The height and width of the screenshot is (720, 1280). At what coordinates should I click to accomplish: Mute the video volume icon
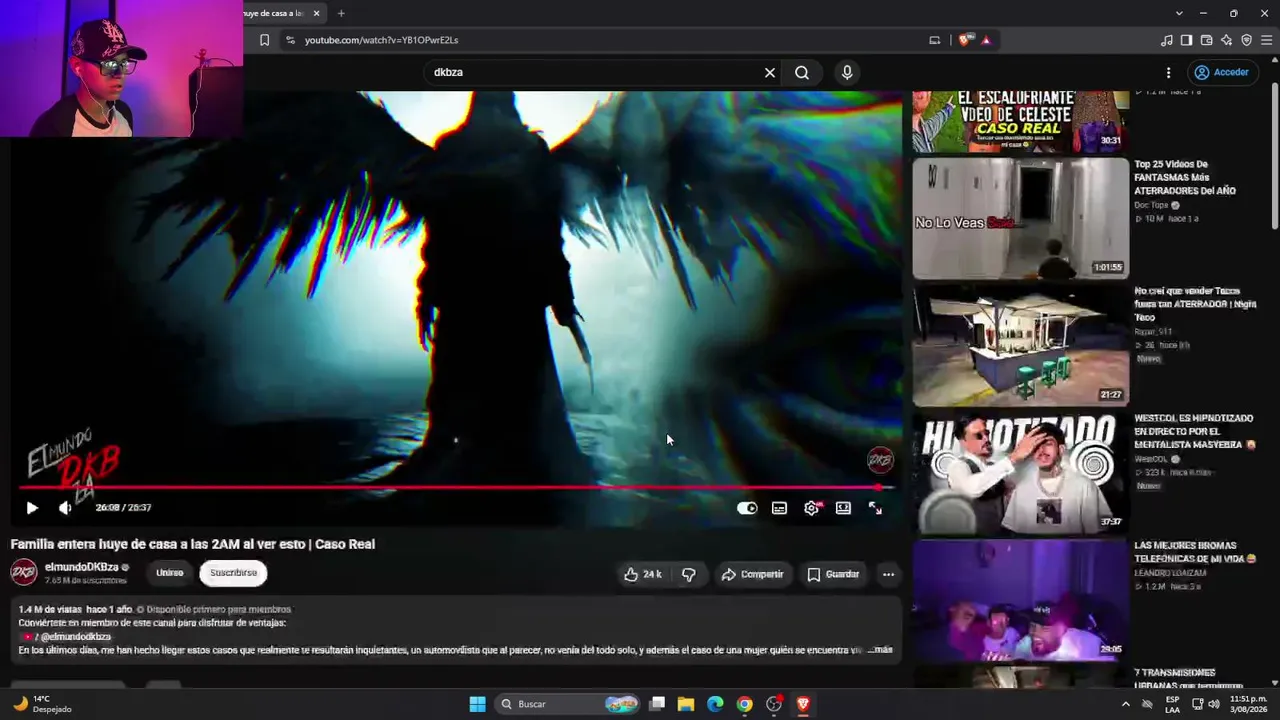point(65,508)
